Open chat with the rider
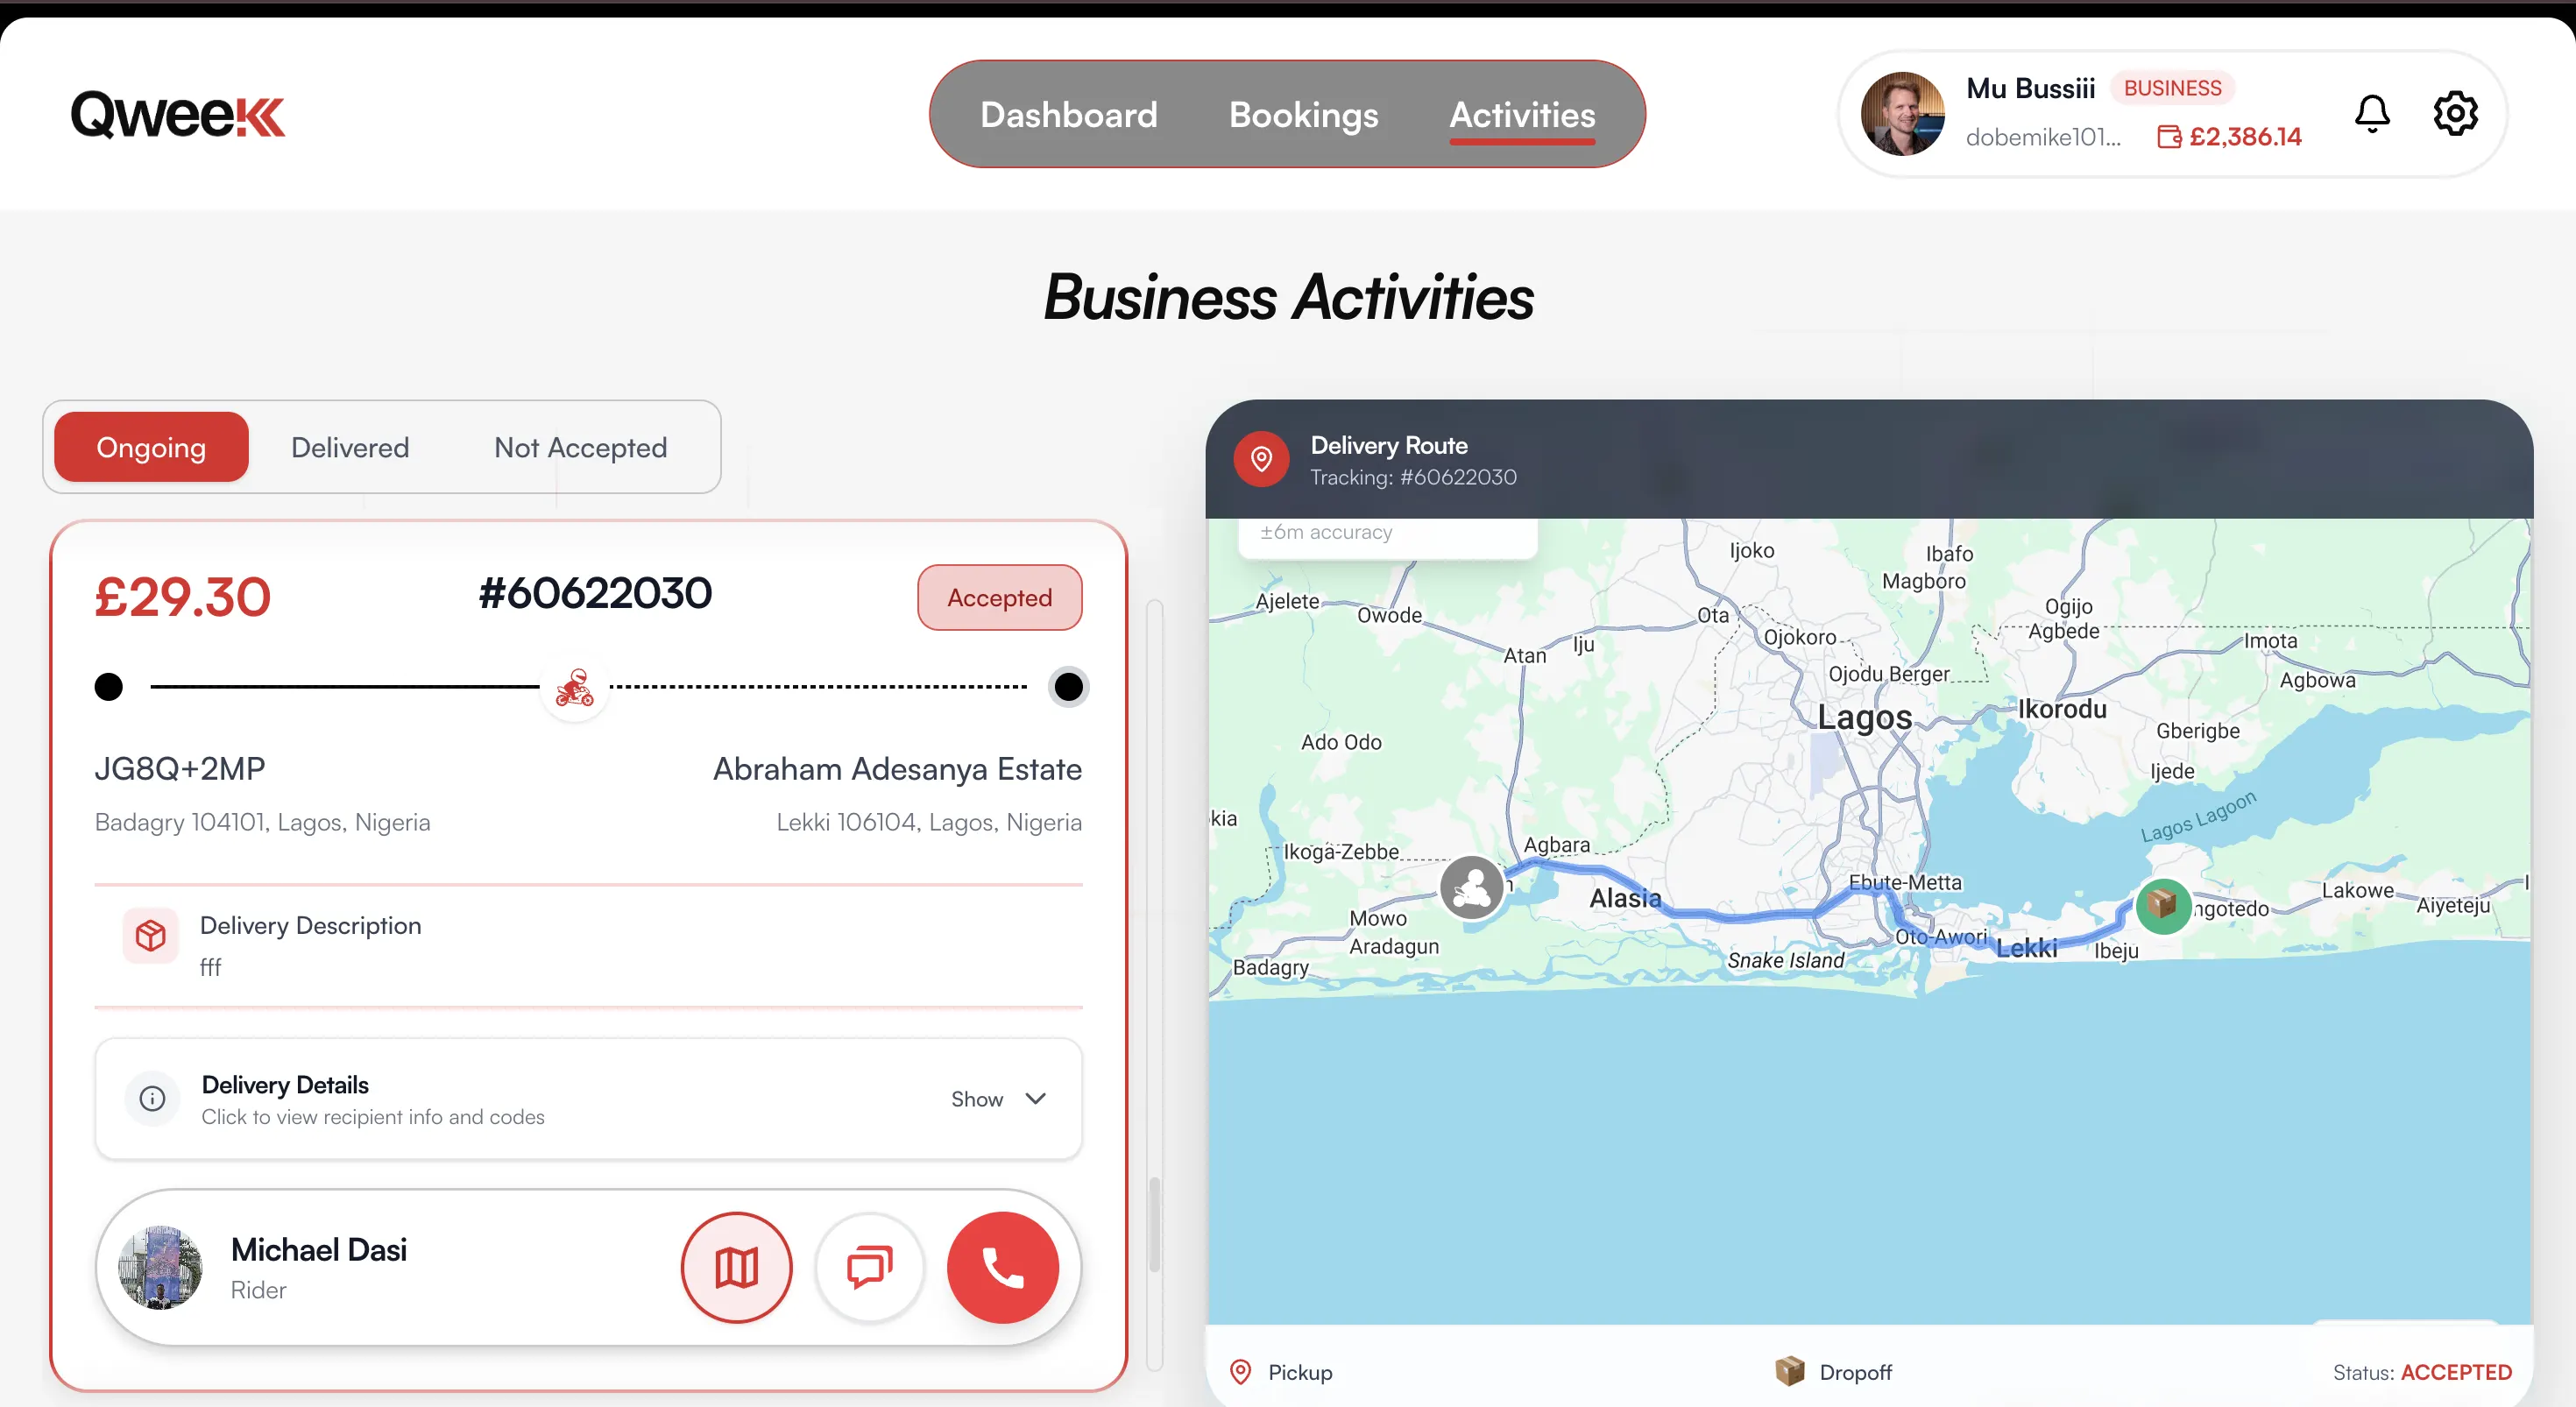 [x=869, y=1267]
